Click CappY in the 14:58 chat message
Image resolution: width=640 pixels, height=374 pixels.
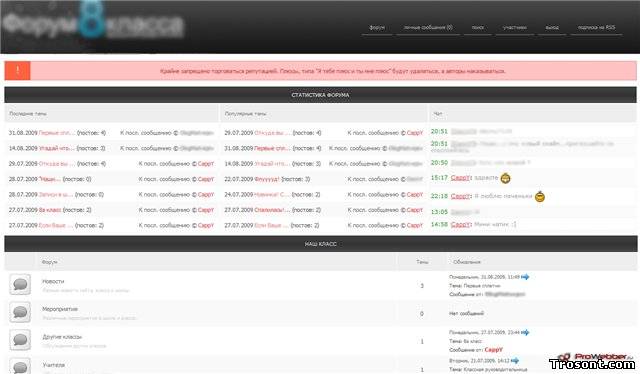pyautogui.click(x=460, y=225)
